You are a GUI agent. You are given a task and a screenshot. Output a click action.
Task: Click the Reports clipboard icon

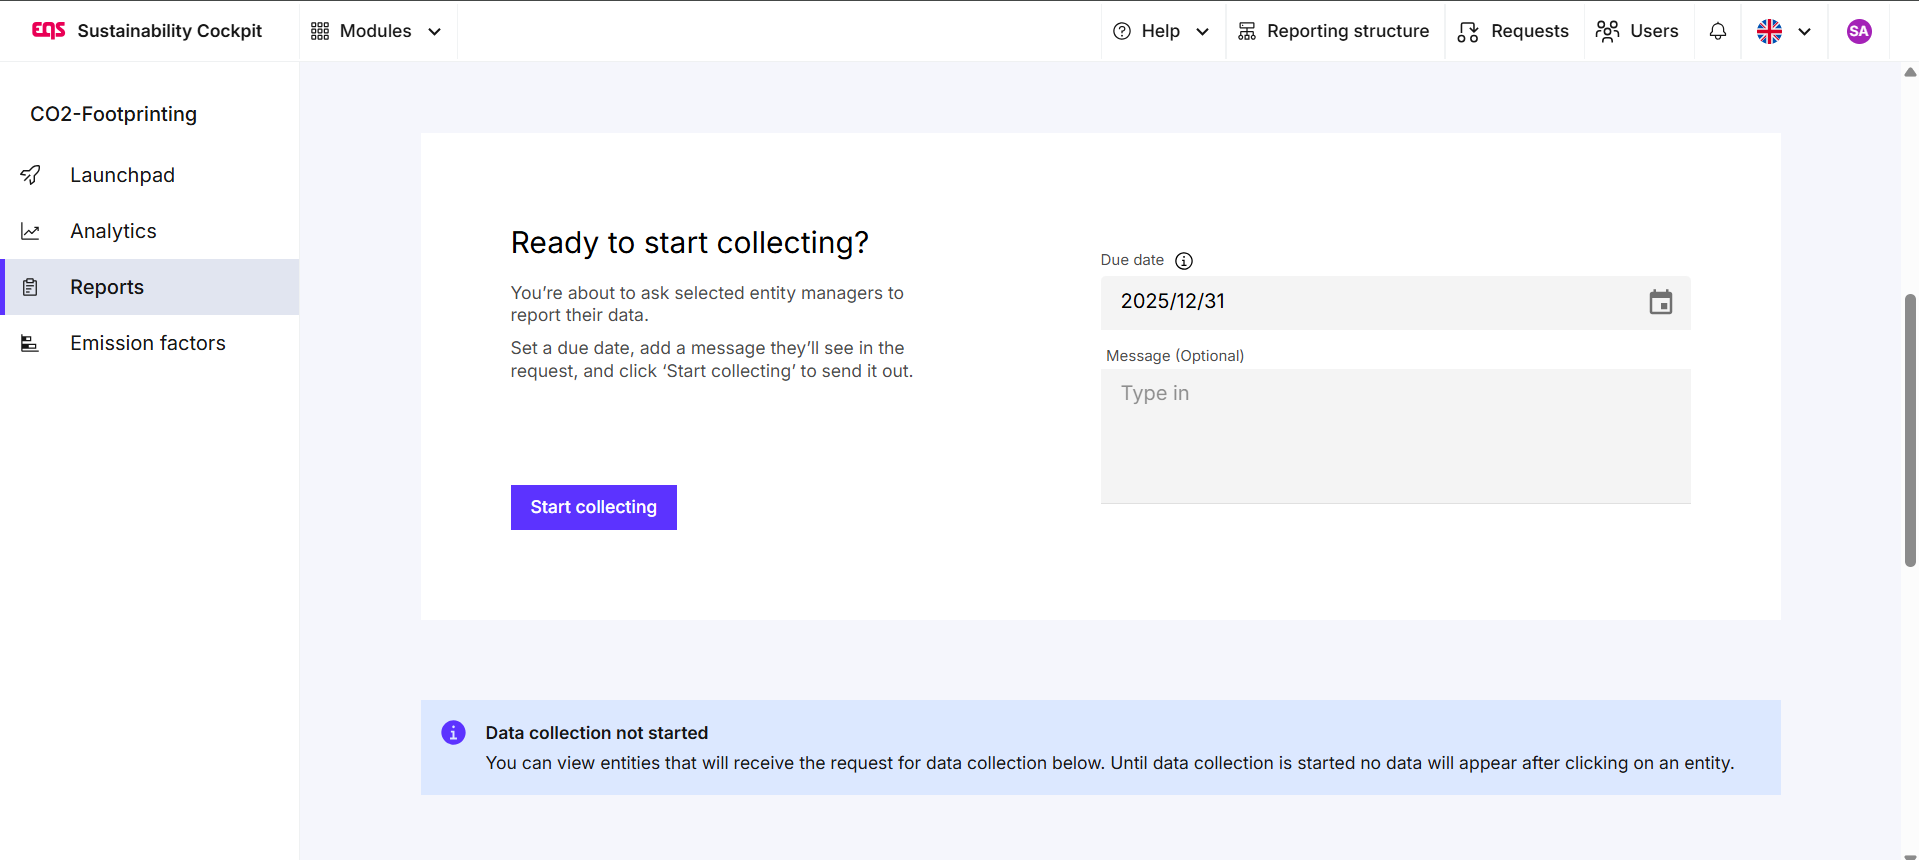tap(31, 287)
